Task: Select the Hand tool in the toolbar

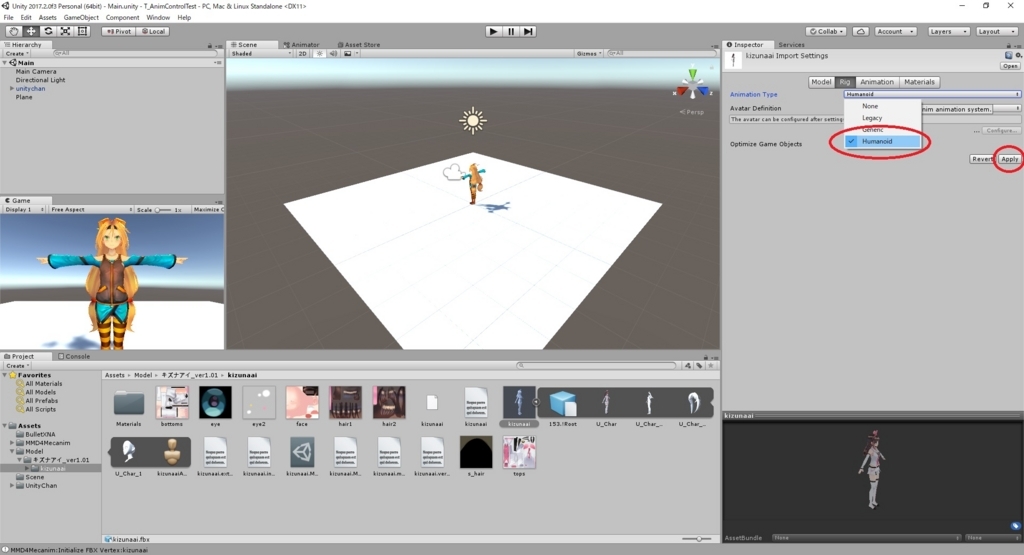Action: tap(13, 31)
